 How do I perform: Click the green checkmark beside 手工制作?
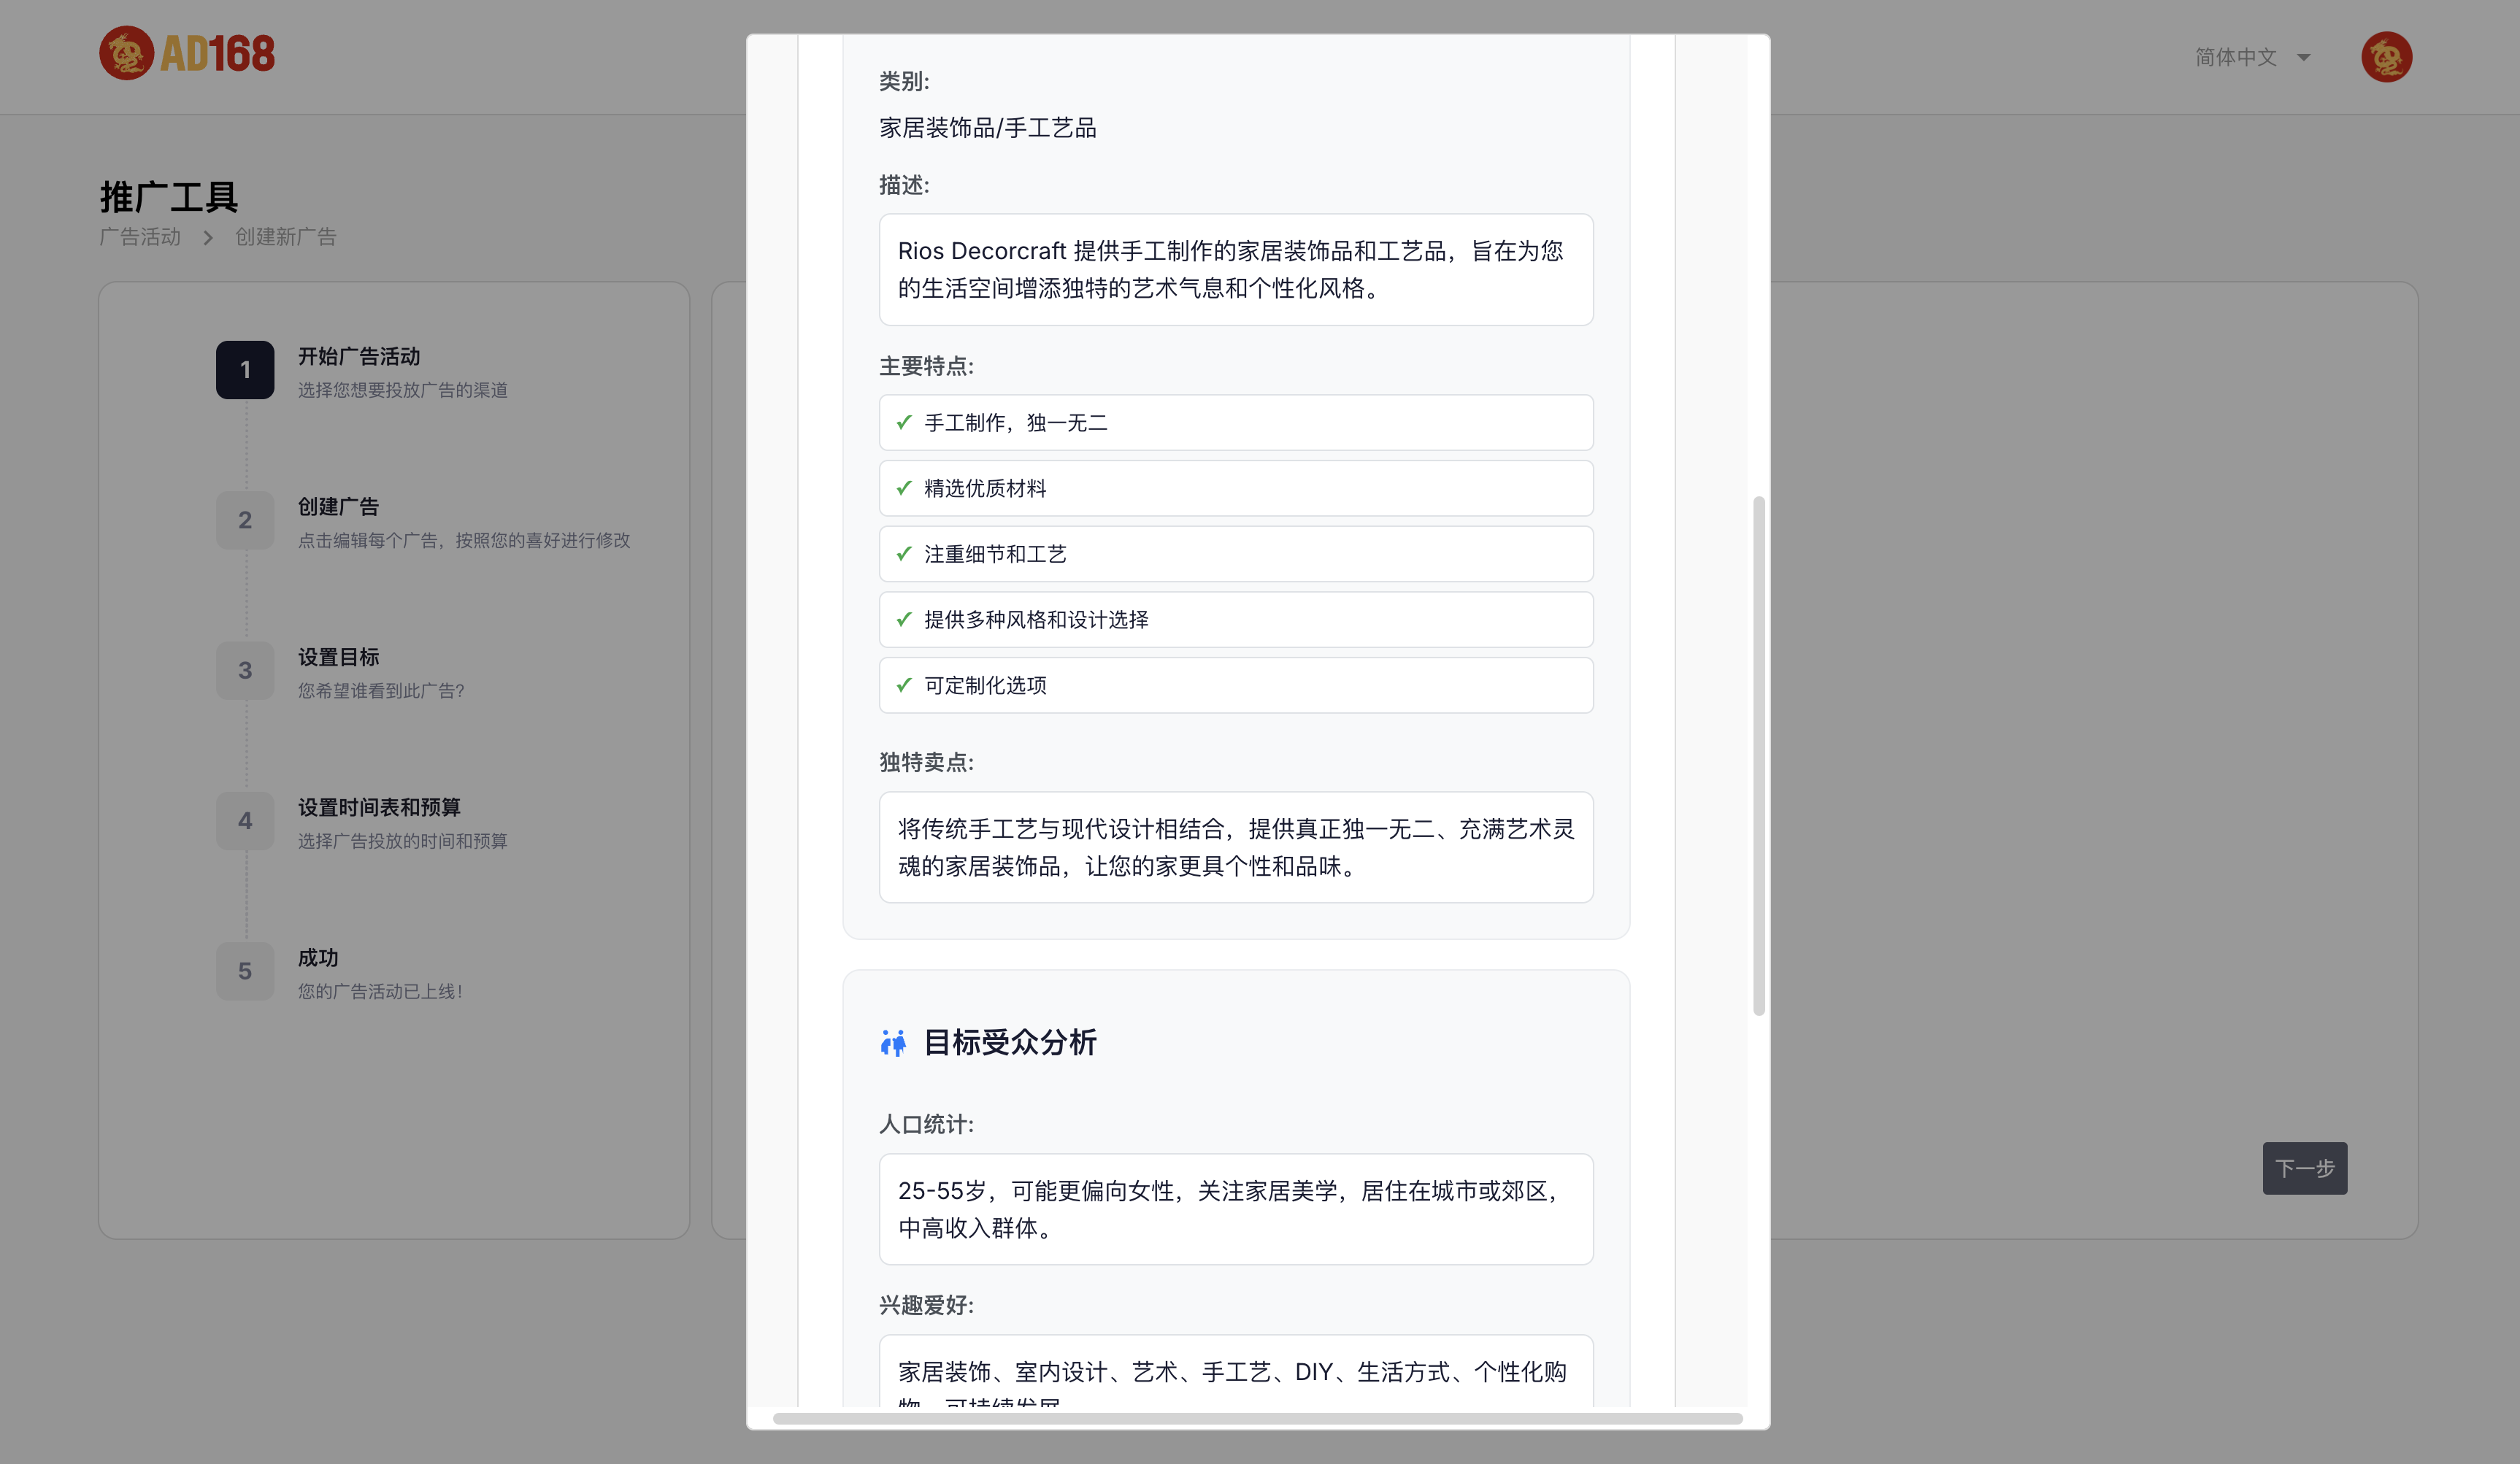click(x=904, y=422)
